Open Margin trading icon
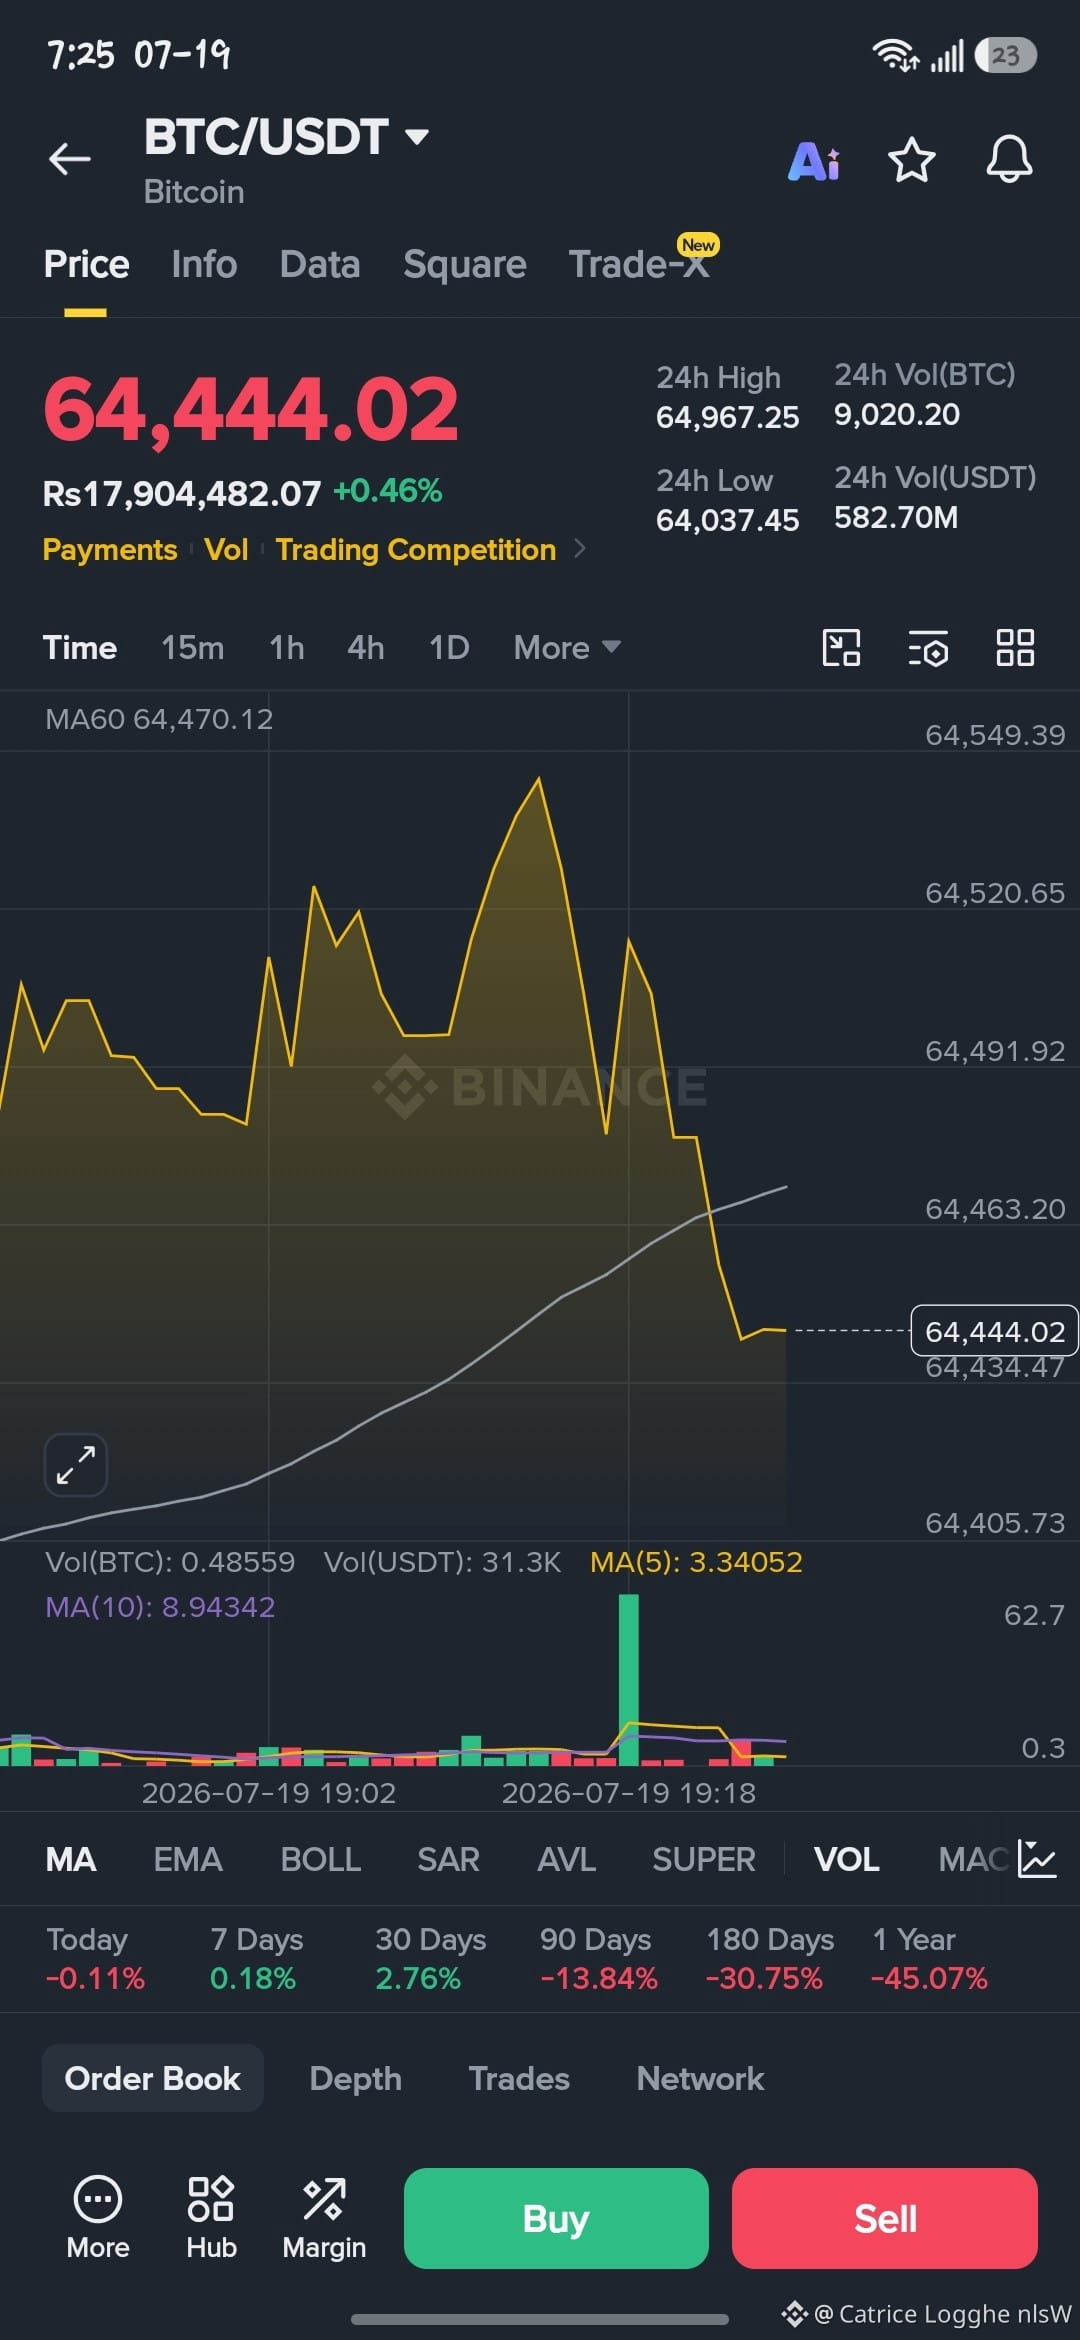This screenshot has height=2340, width=1080. pos(324,2218)
